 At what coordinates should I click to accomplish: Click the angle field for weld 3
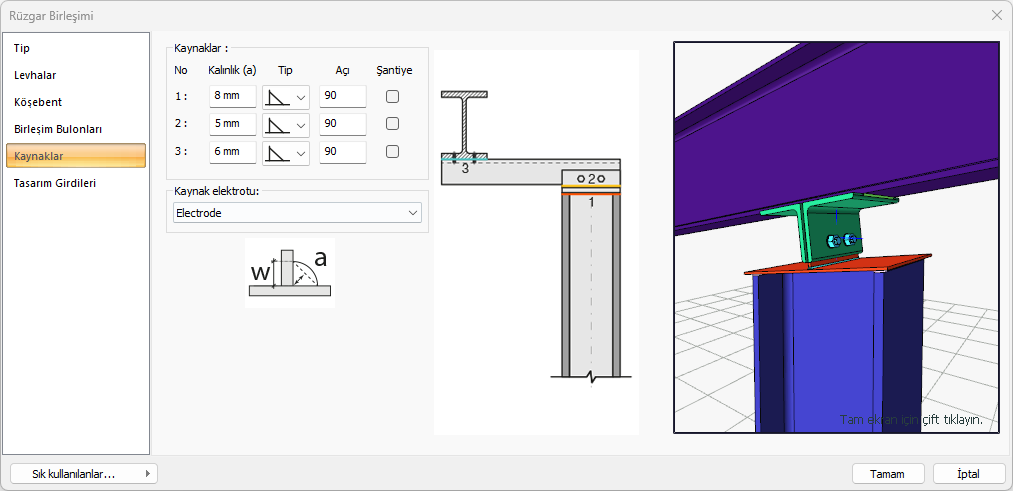coord(342,152)
